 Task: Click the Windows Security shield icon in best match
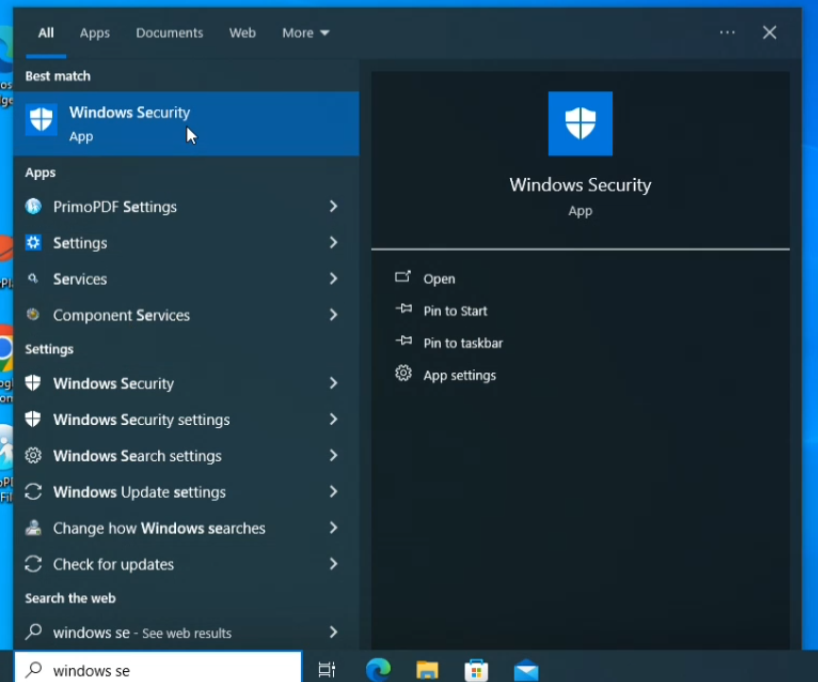41,119
